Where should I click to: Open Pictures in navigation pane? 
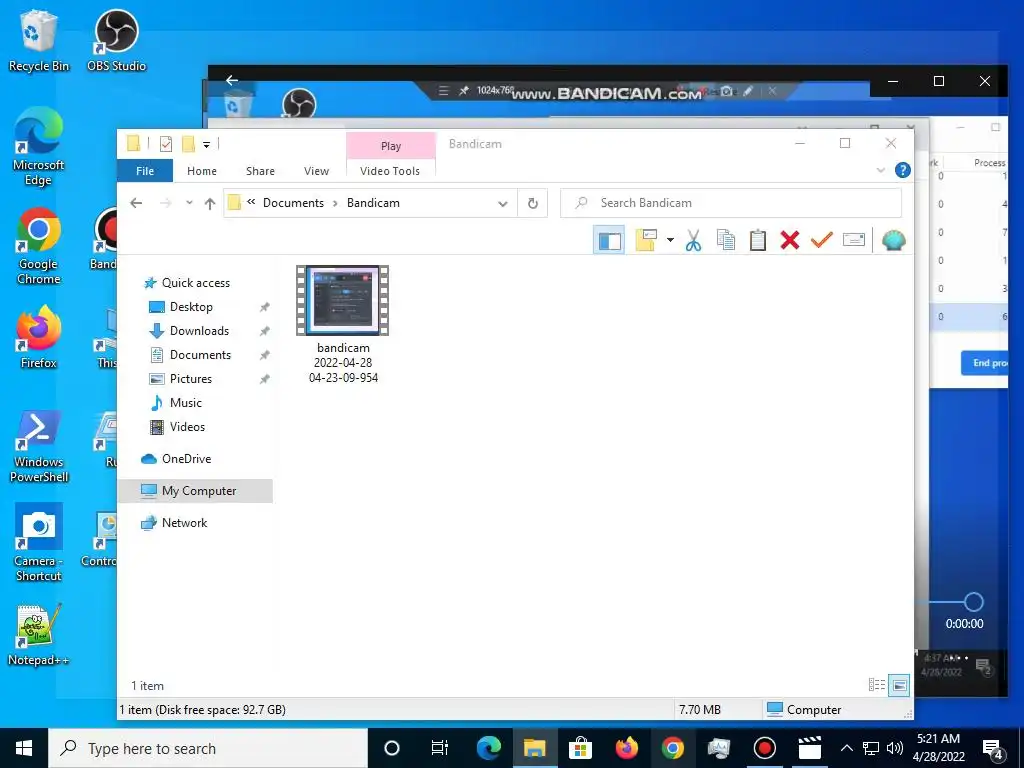coord(190,379)
